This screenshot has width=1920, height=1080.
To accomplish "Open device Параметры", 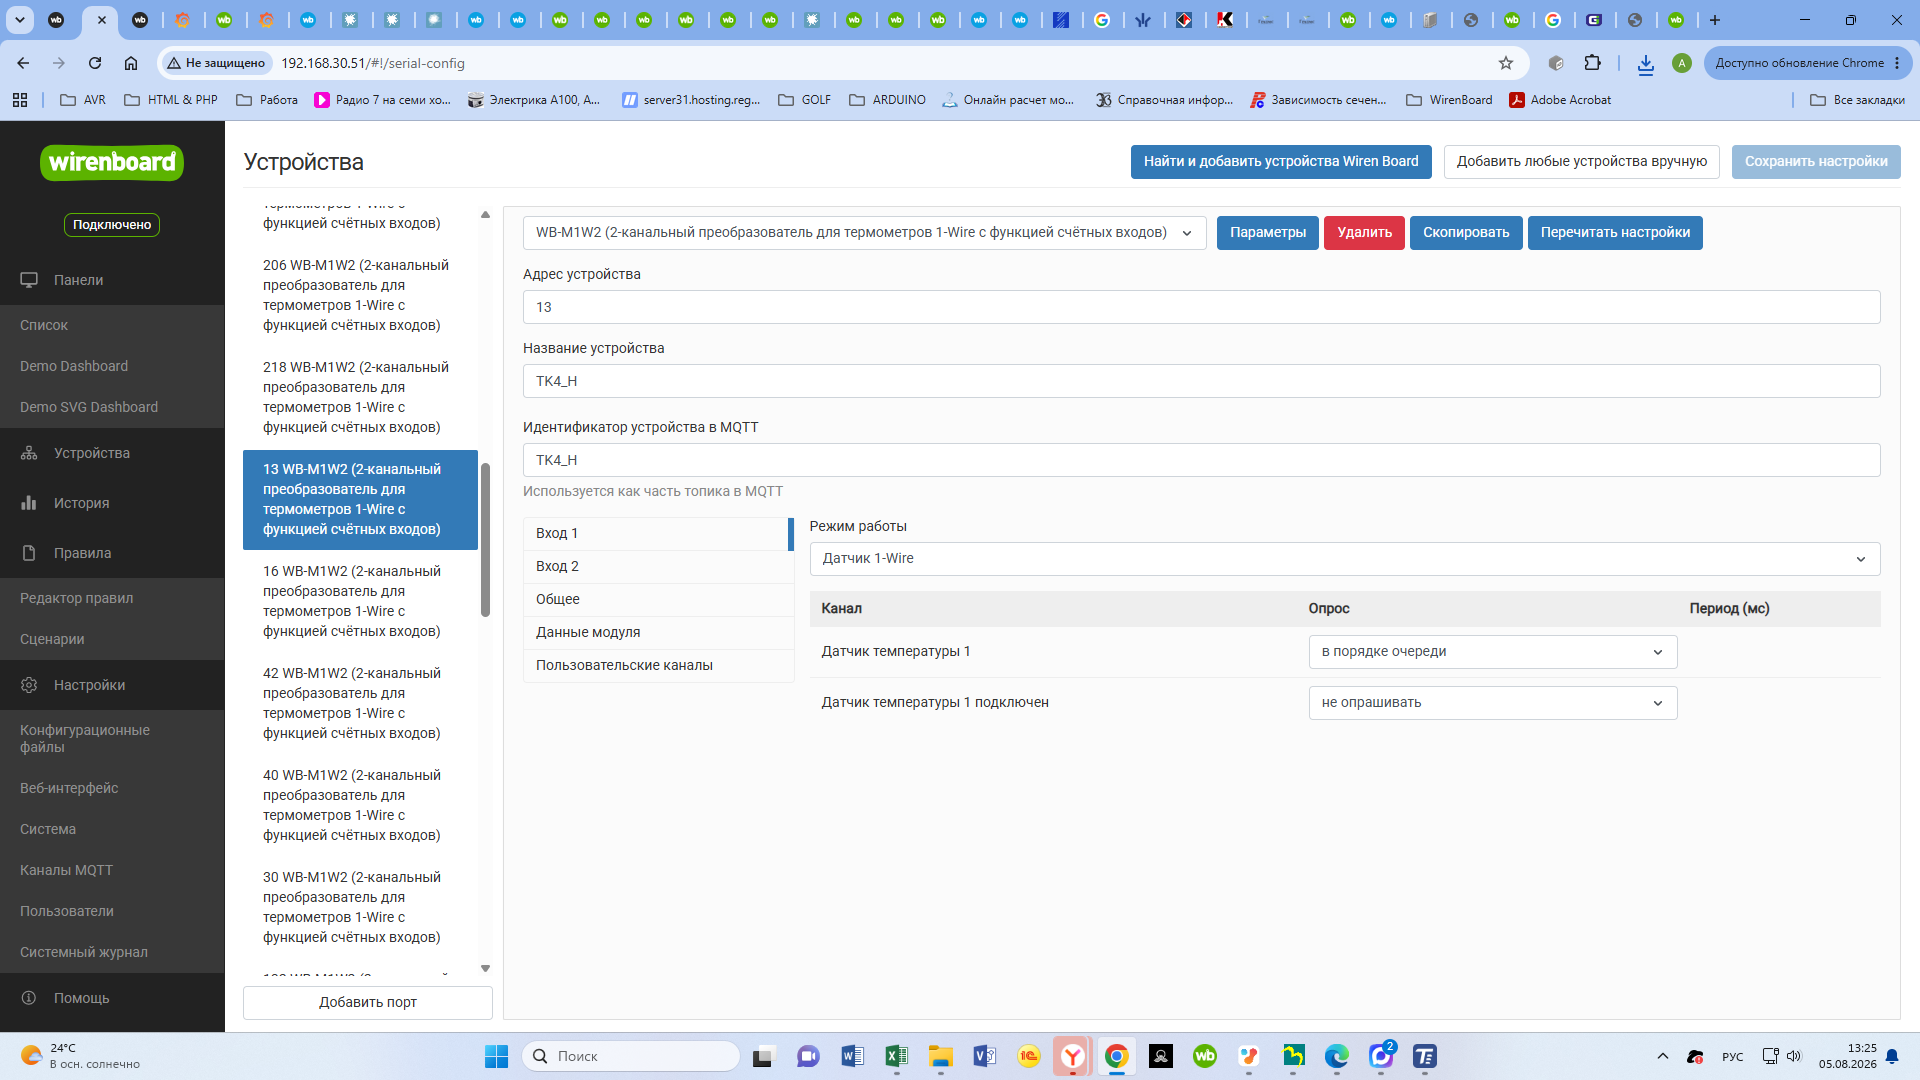I will [1267, 233].
